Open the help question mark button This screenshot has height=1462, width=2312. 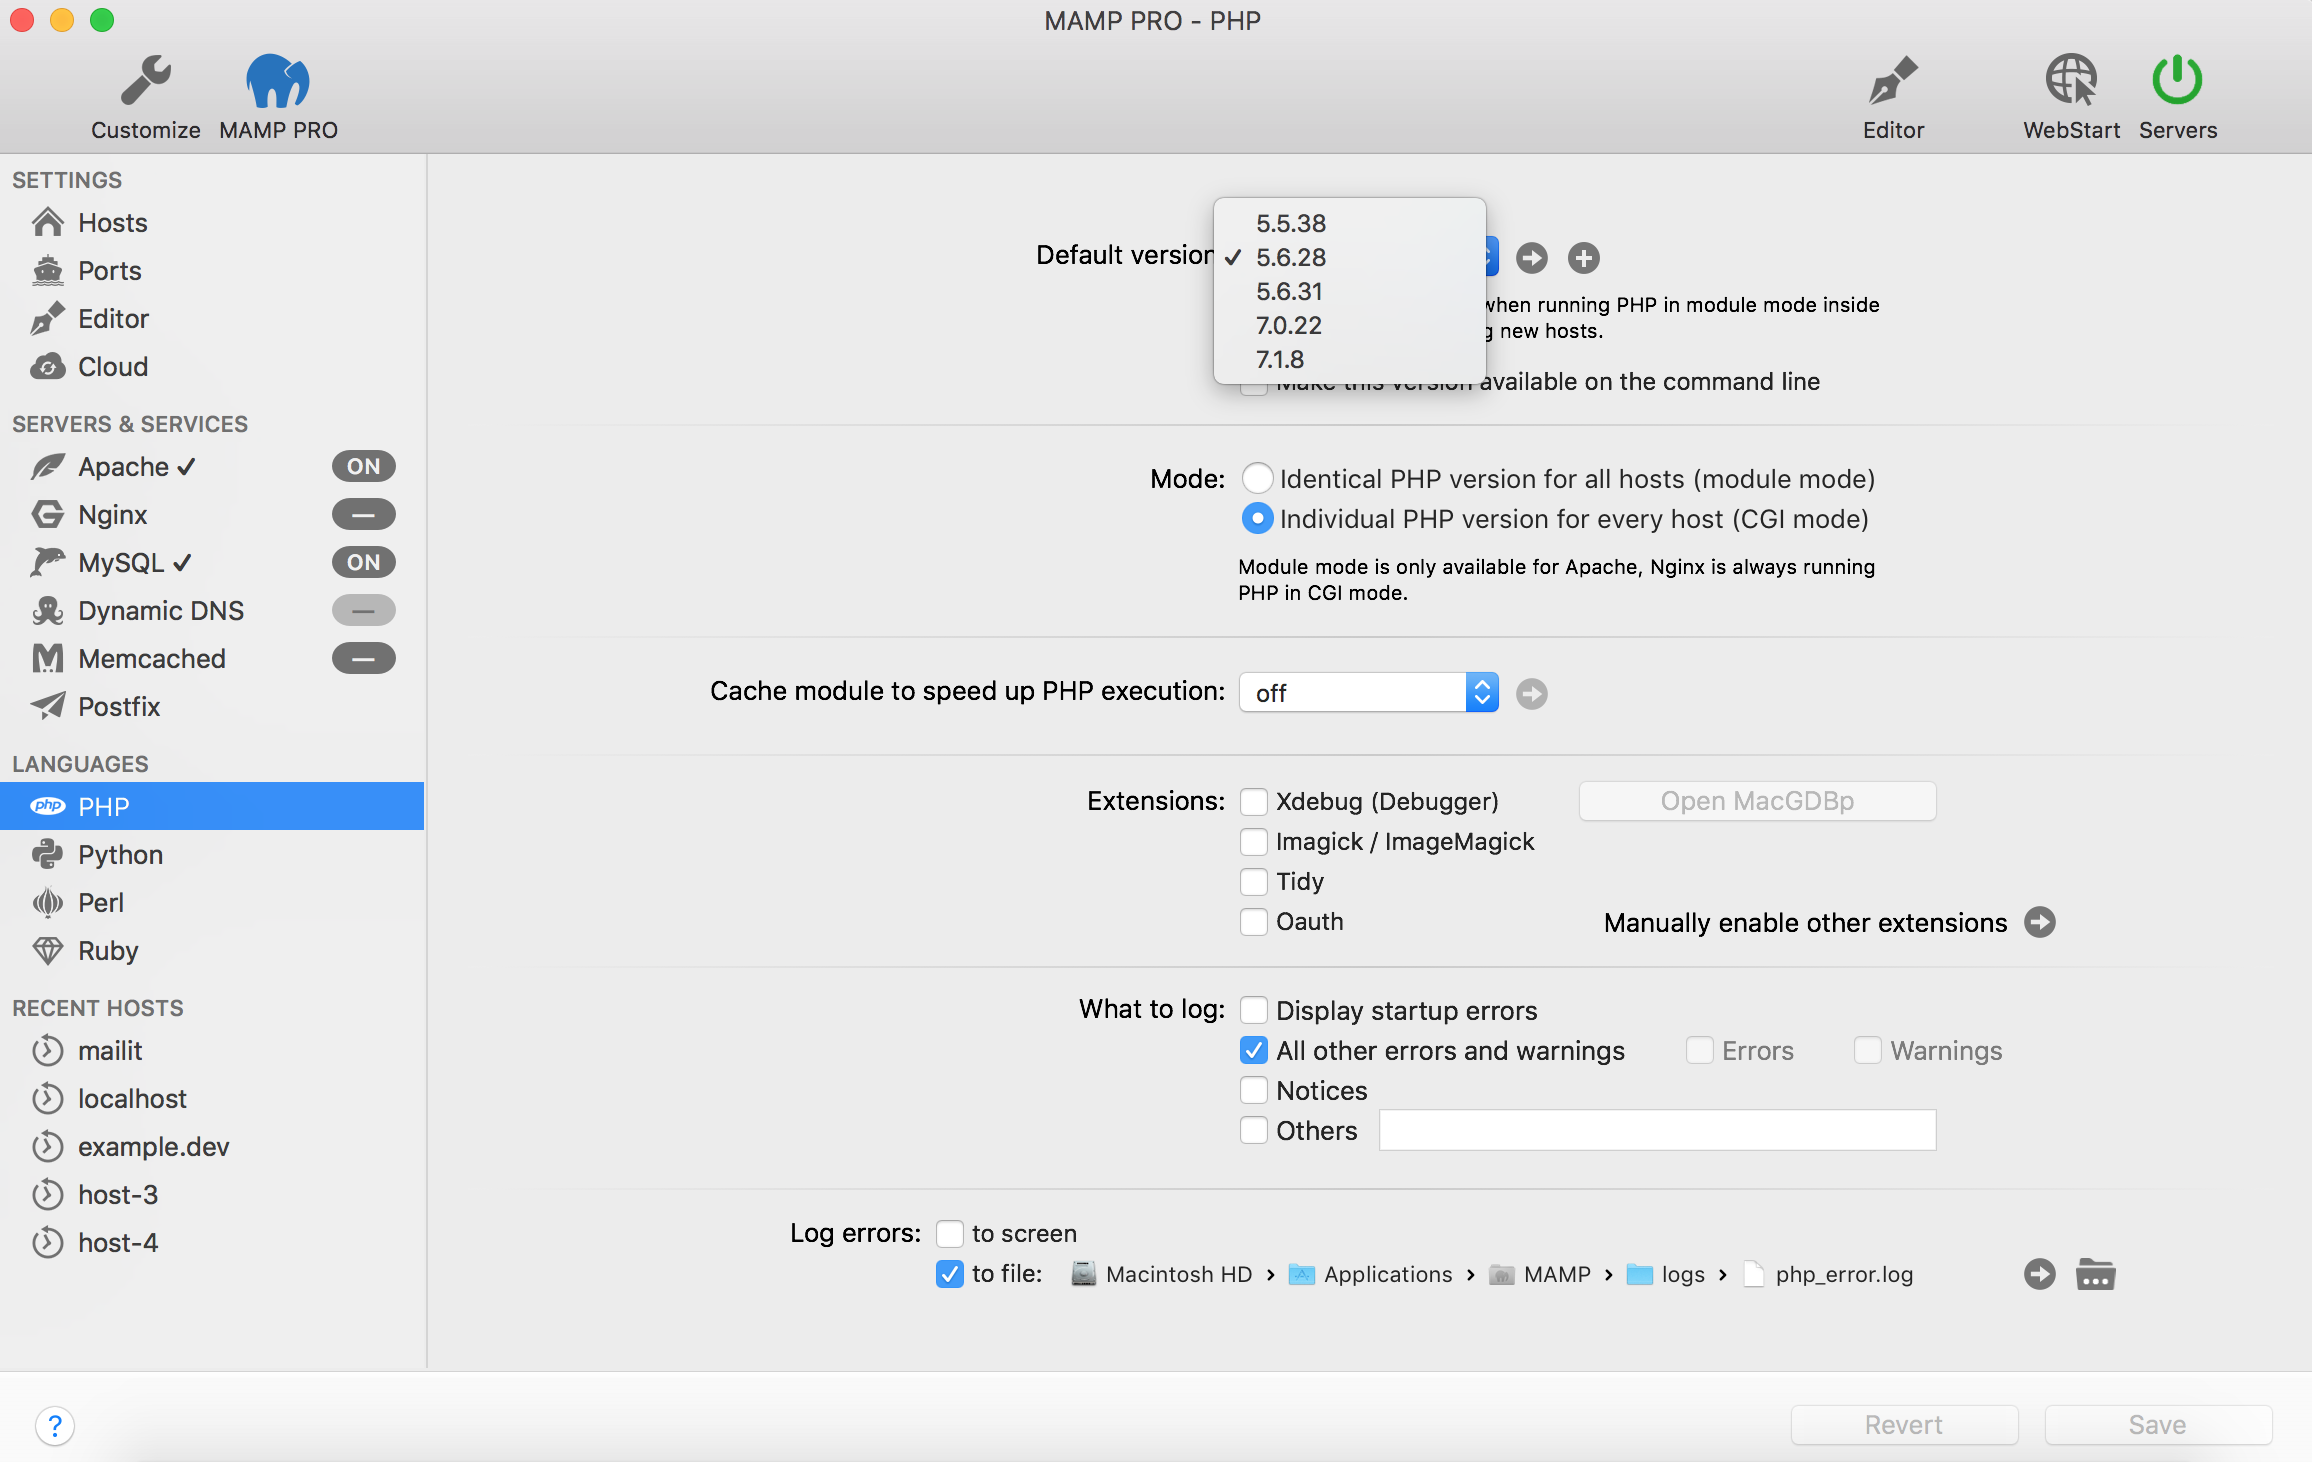(x=55, y=1425)
